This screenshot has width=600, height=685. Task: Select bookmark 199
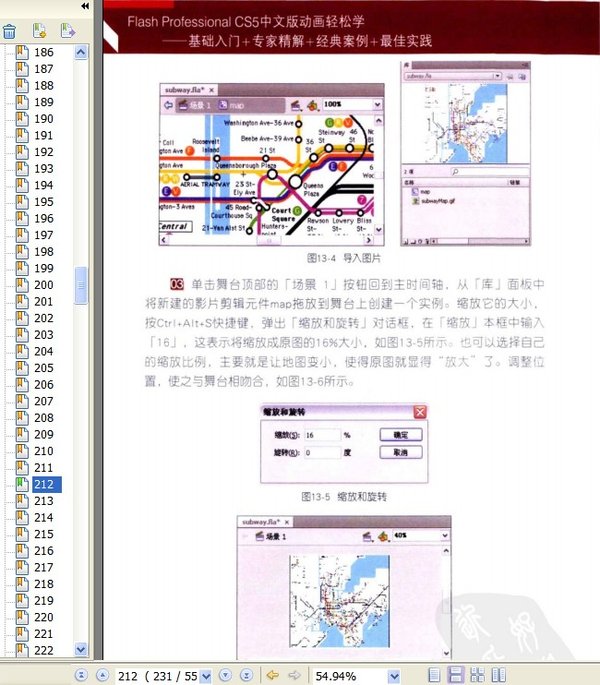44,268
